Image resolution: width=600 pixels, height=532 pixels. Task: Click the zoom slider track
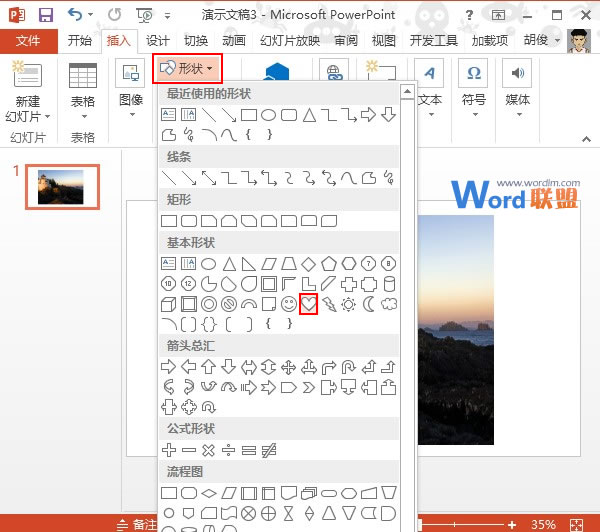463,525
